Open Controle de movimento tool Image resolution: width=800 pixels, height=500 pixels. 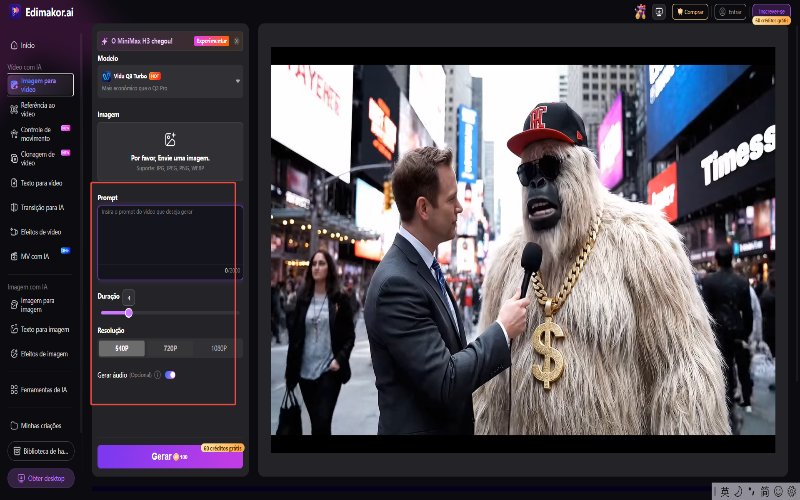coord(41,134)
